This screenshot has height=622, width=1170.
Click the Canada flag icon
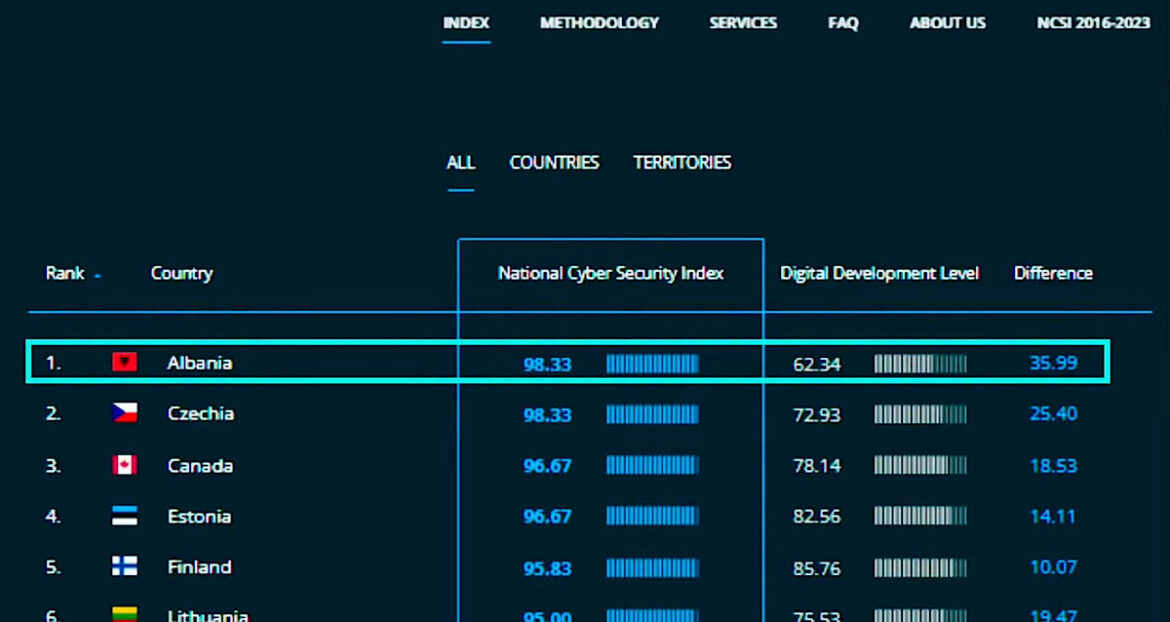(125, 465)
